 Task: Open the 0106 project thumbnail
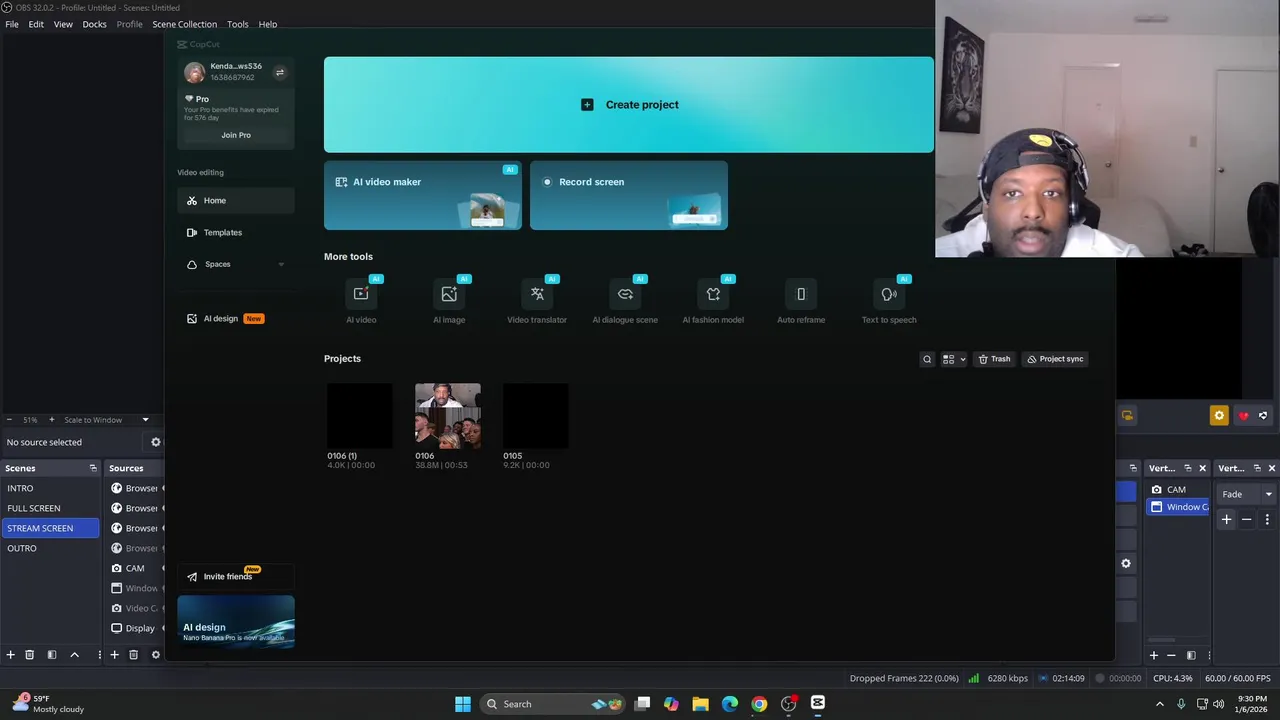click(448, 416)
